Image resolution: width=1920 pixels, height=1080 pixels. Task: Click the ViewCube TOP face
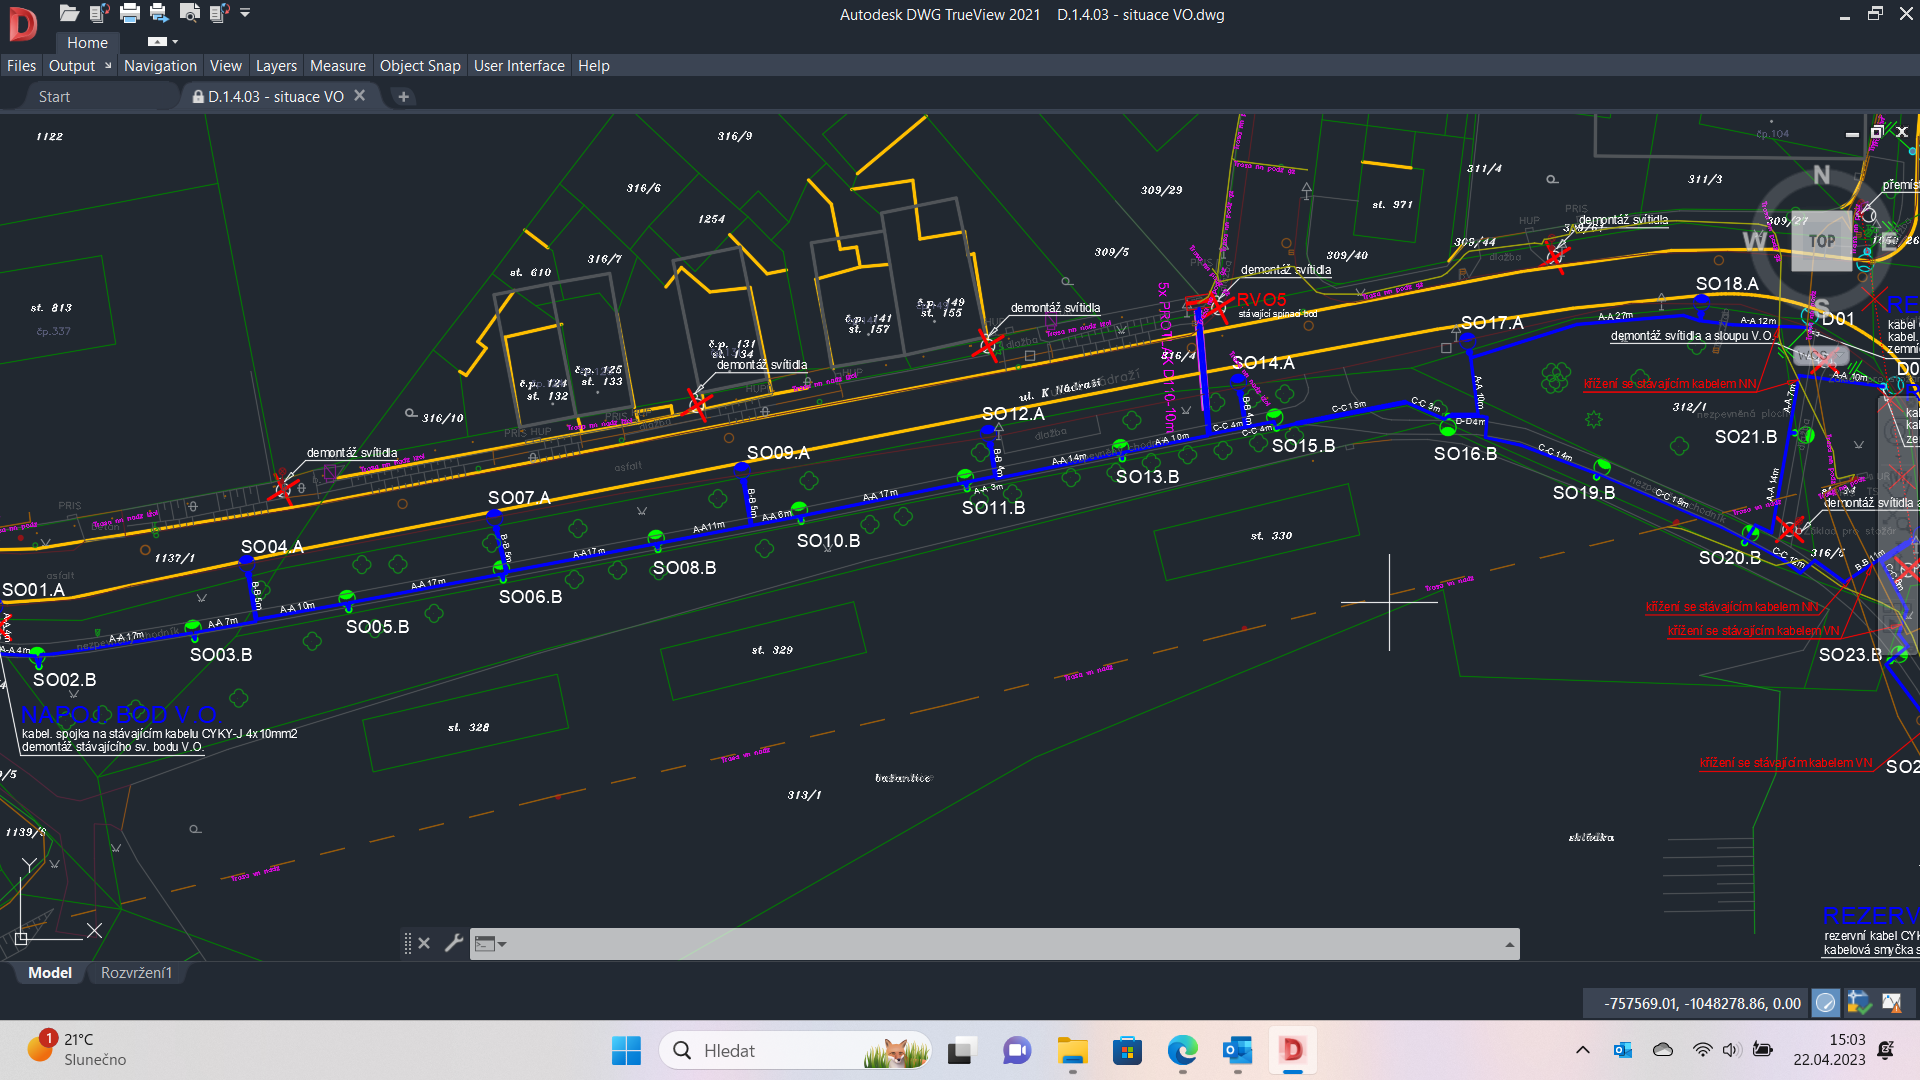tap(1821, 241)
